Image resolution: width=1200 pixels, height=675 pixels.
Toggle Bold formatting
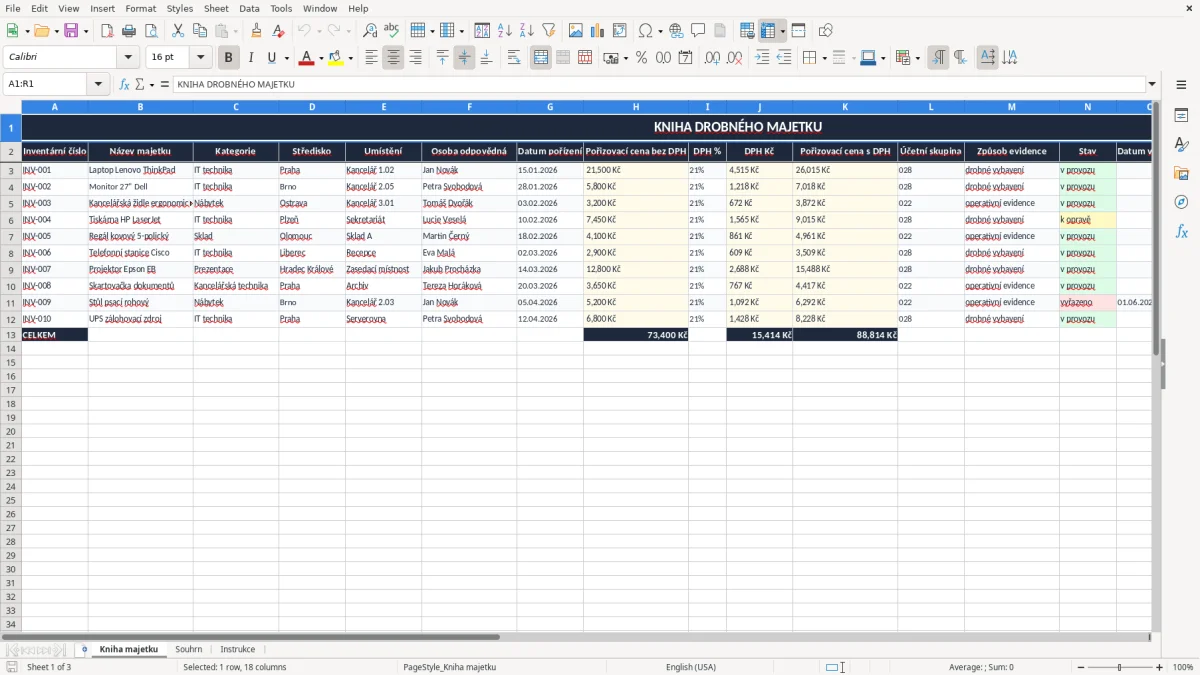click(229, 58)
